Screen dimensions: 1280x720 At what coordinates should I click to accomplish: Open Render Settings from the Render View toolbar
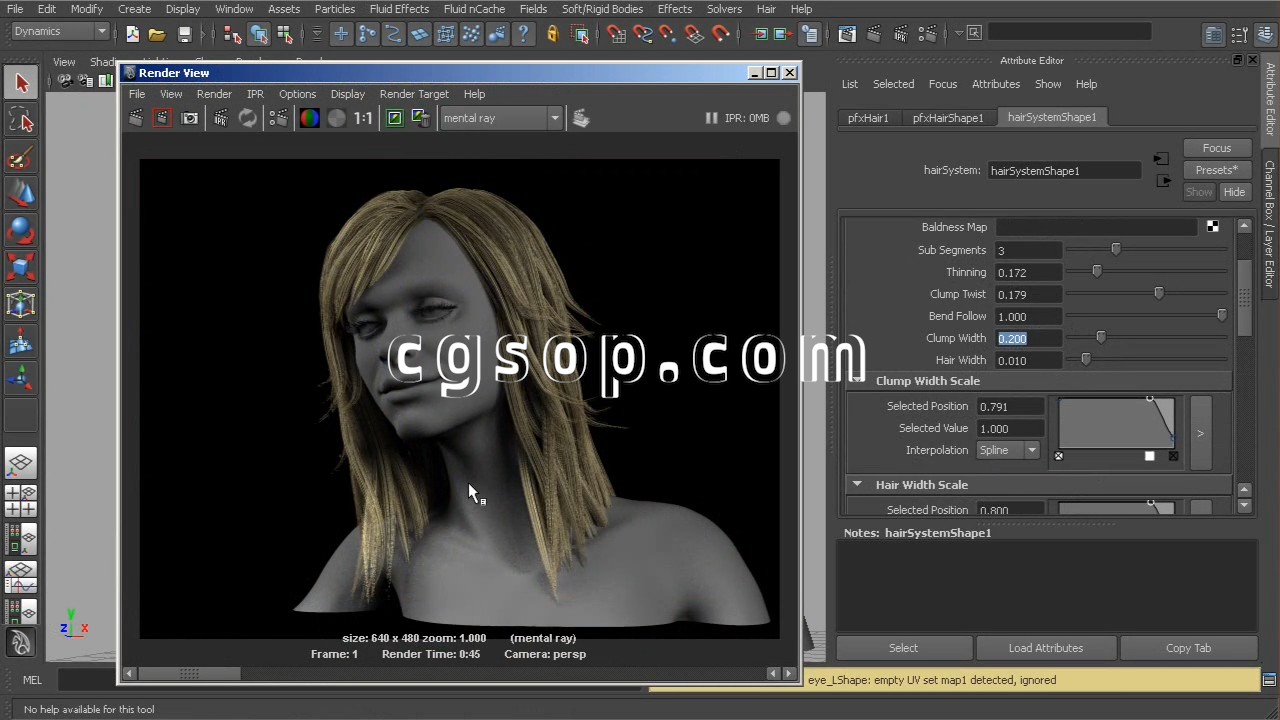(279, 118)
